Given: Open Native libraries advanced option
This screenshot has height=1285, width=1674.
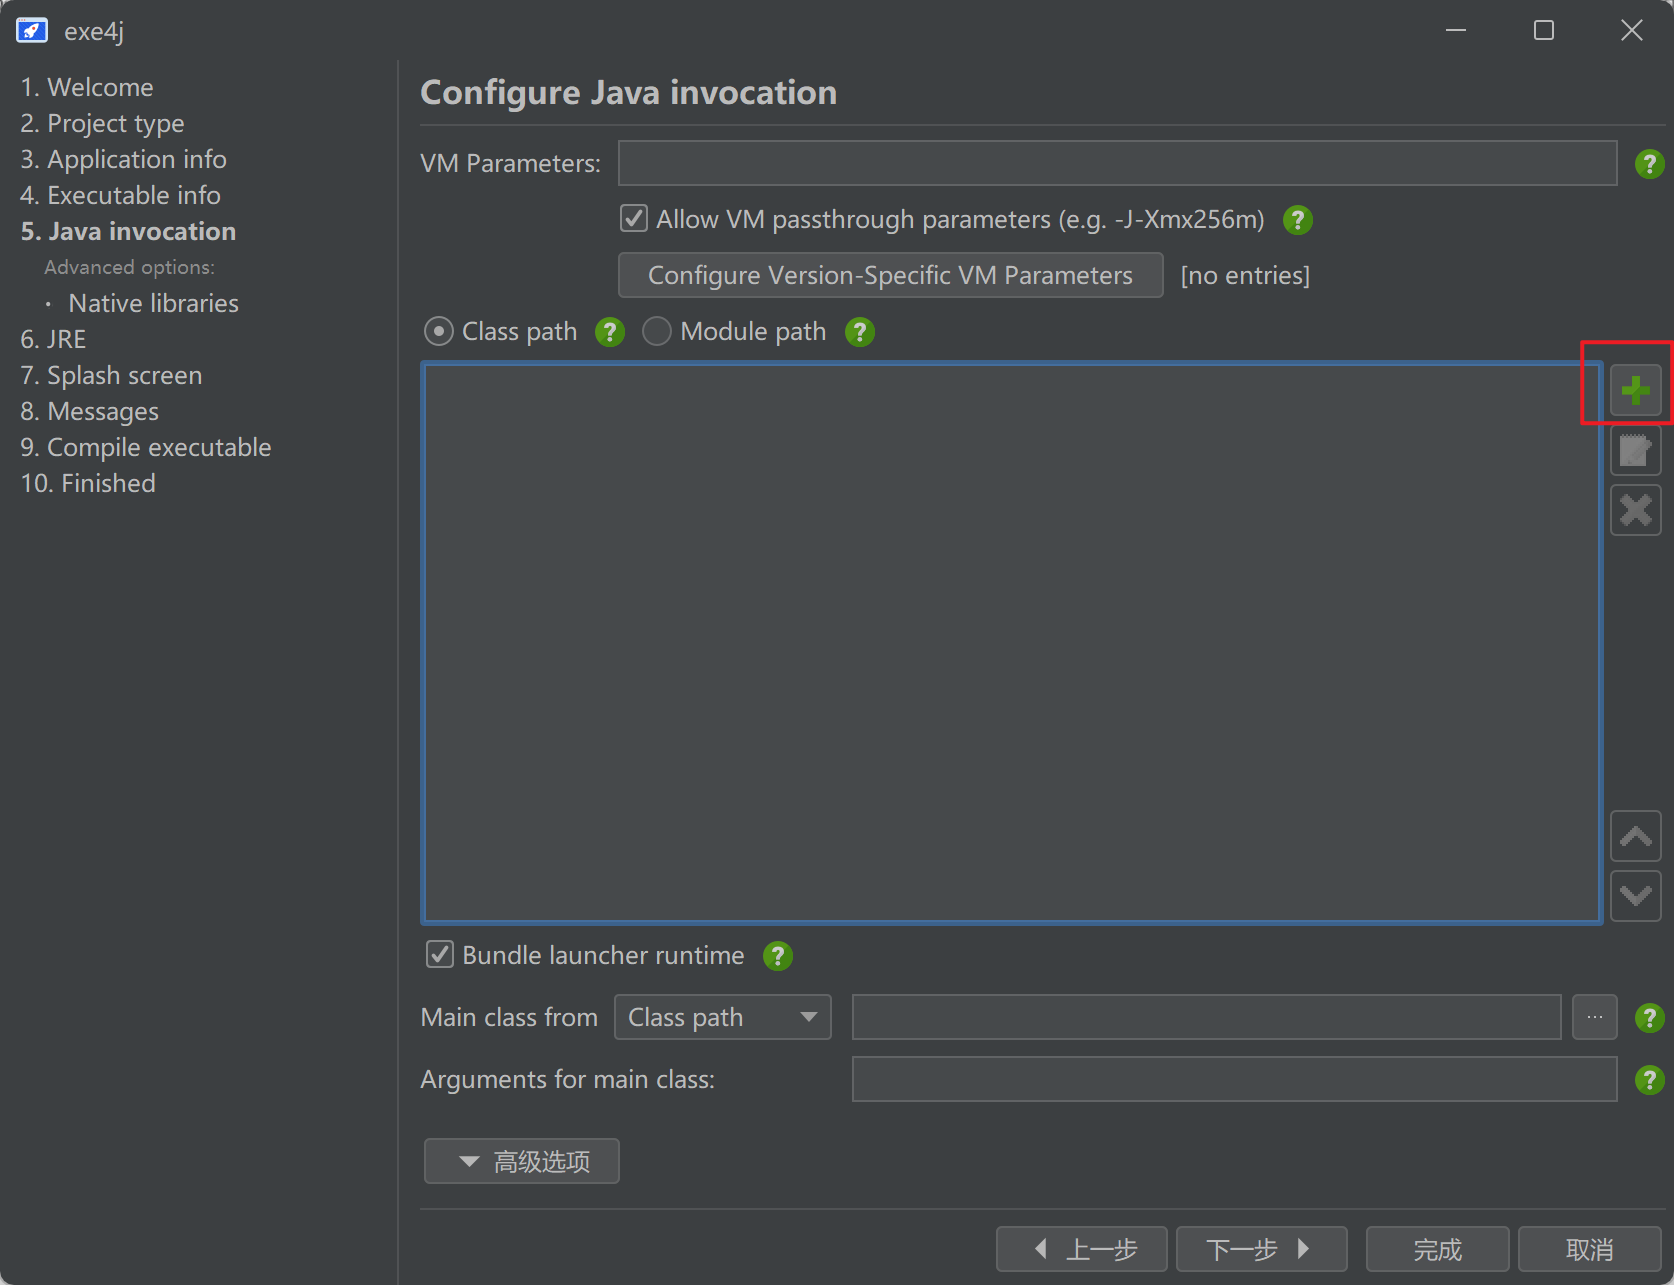Looking at the screenshot, I should tap(153, 303).
